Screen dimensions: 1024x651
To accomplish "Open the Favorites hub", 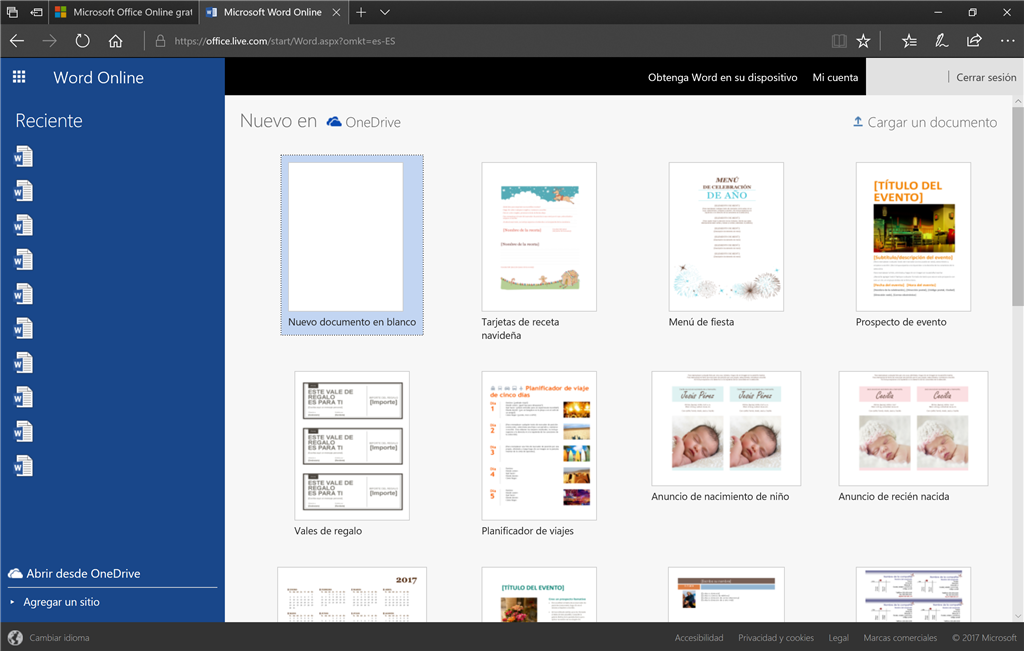I will pyautogui.click(x=909, y=41).
